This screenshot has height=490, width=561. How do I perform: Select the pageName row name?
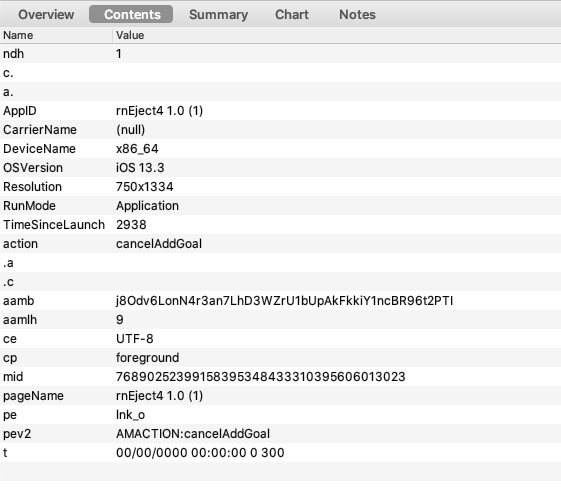[x=33, y=396]
